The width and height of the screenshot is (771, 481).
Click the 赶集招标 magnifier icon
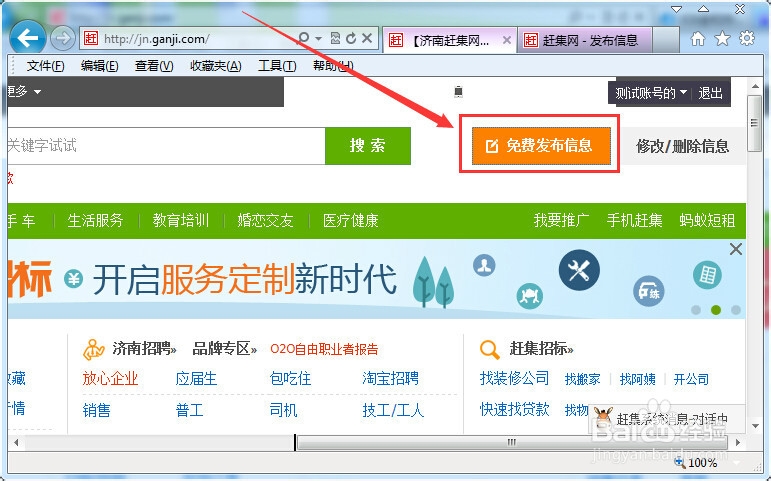tap(490, 349)
